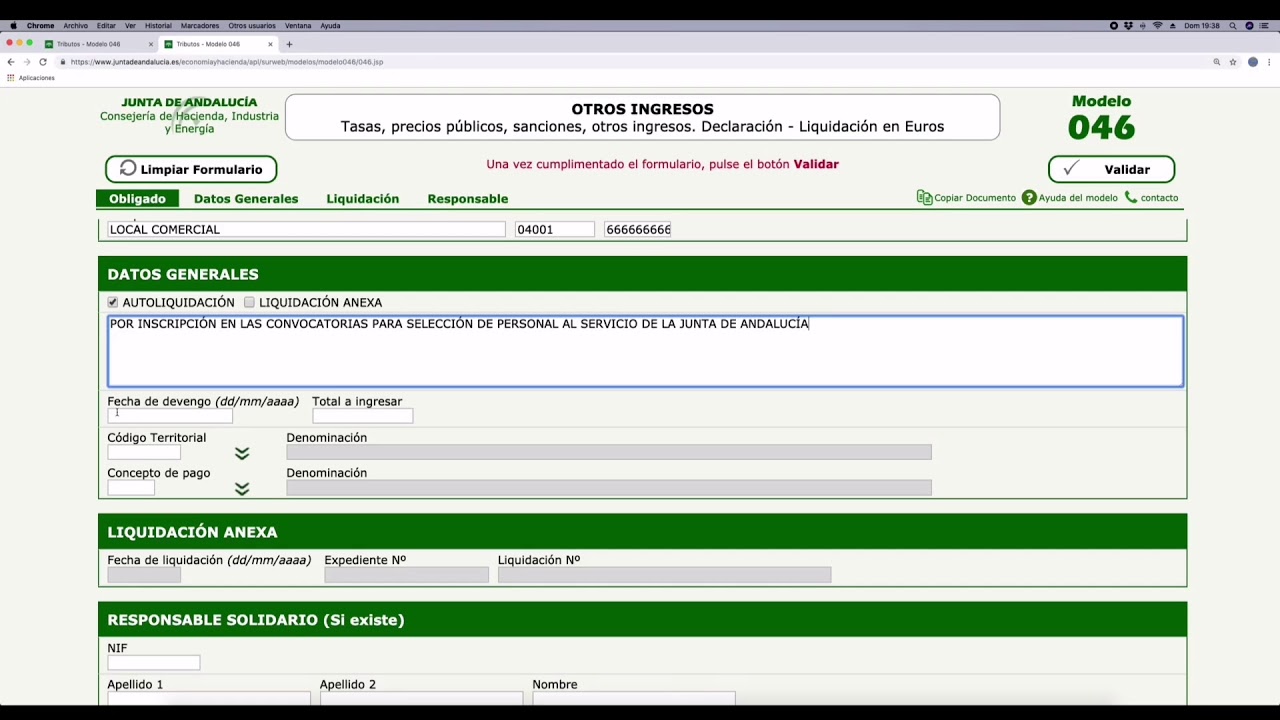Click the eject icon in menu bar

click(1172, 26)
